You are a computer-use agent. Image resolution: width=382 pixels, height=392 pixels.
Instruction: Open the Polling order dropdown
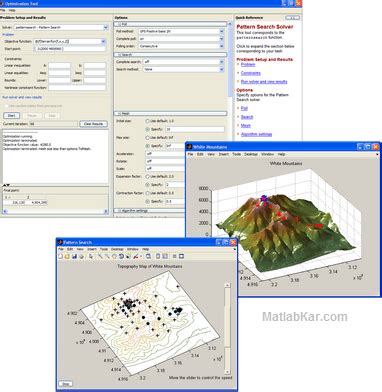click(x=221, y=46)
